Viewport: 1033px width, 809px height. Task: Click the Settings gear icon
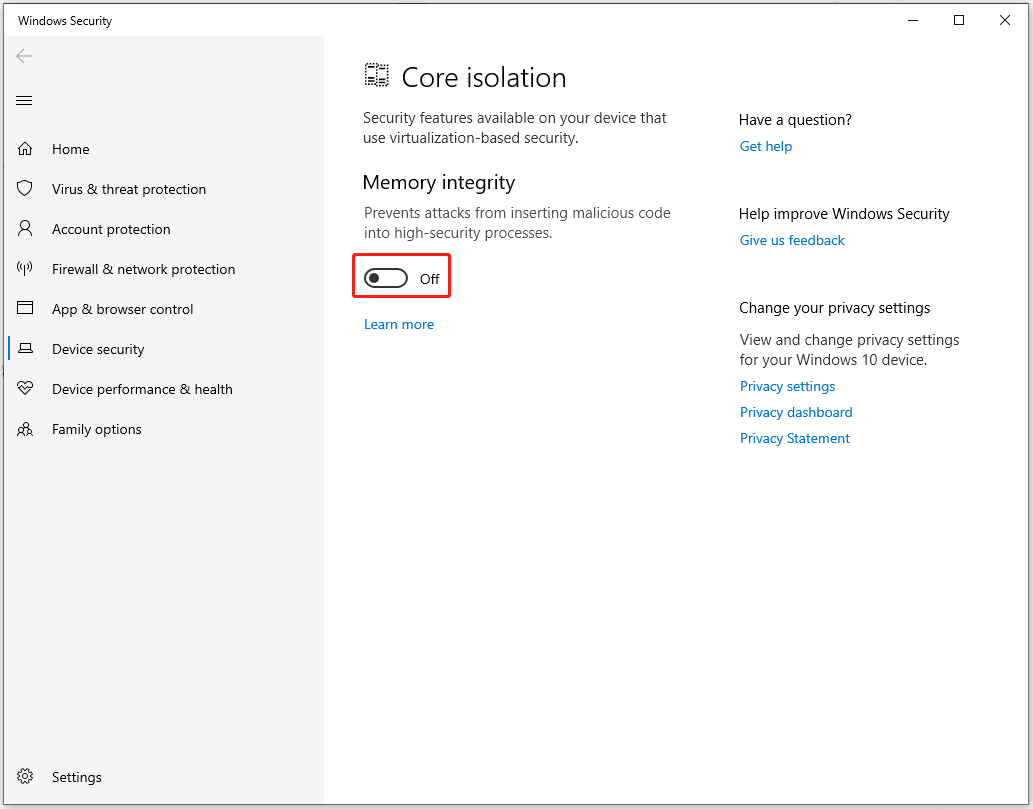[25, 777]
